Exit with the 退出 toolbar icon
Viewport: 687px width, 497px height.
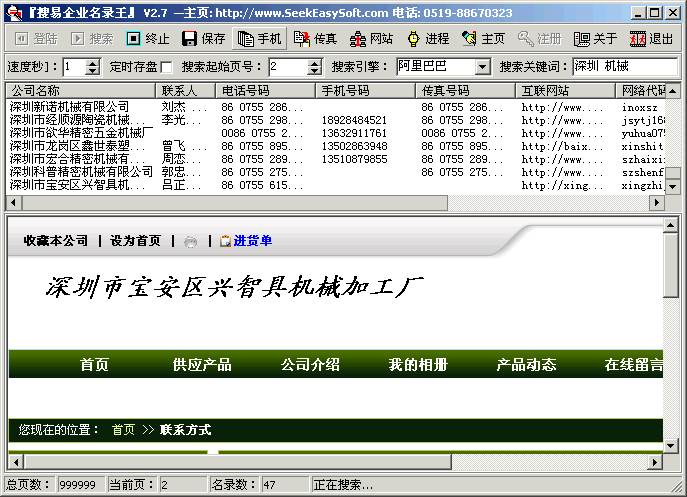[651, 39]
